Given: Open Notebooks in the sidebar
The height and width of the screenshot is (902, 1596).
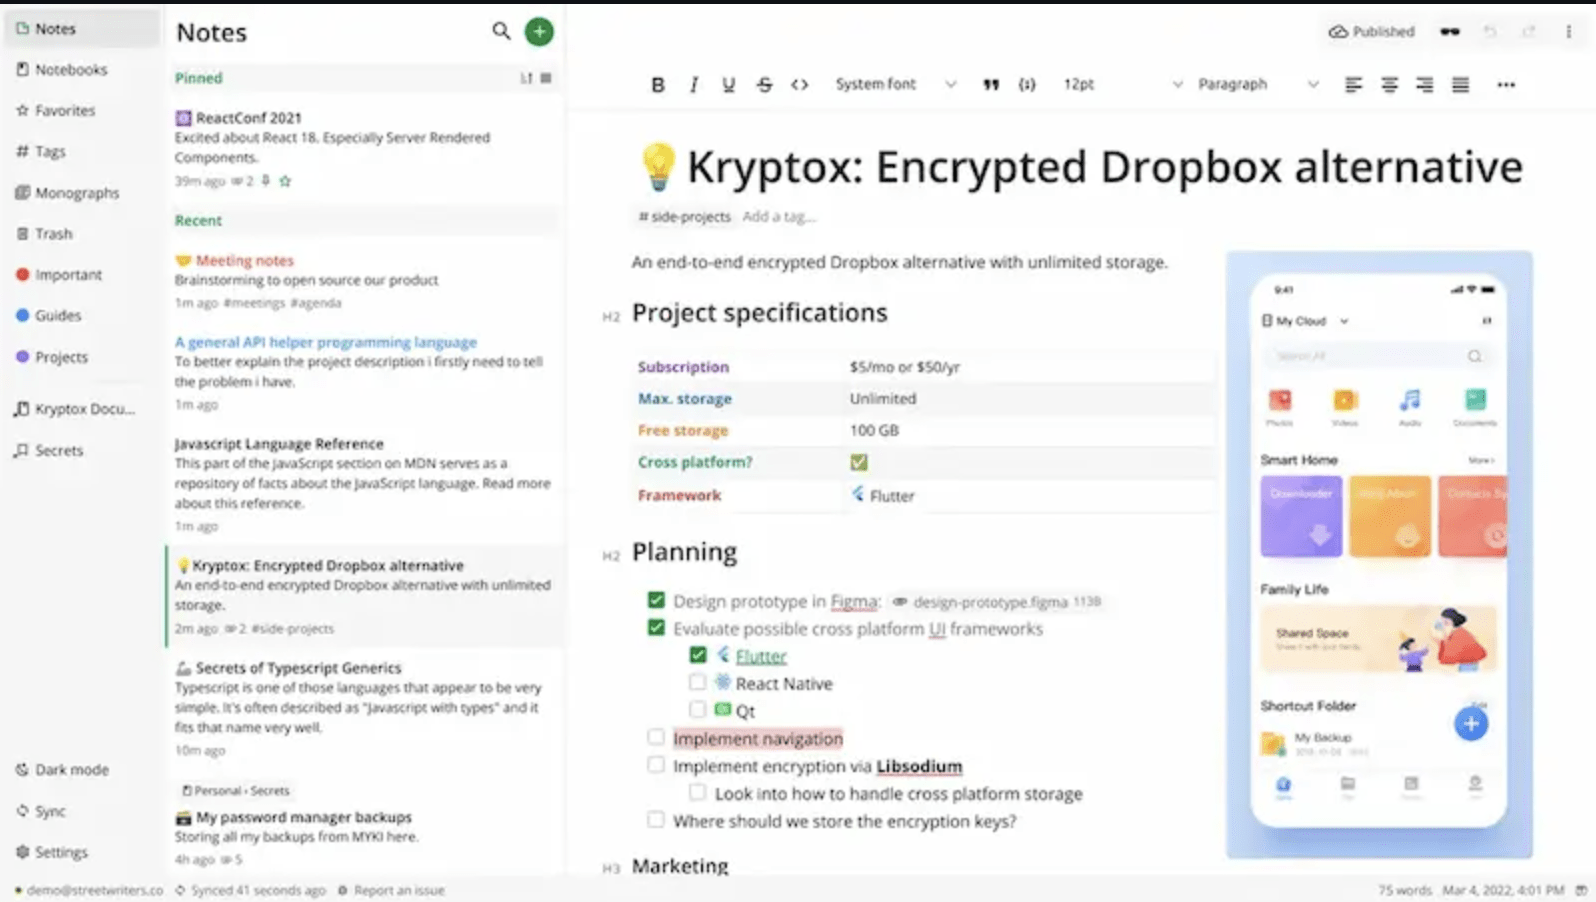Looking at the screenshot, I should [x=80, y=70].
